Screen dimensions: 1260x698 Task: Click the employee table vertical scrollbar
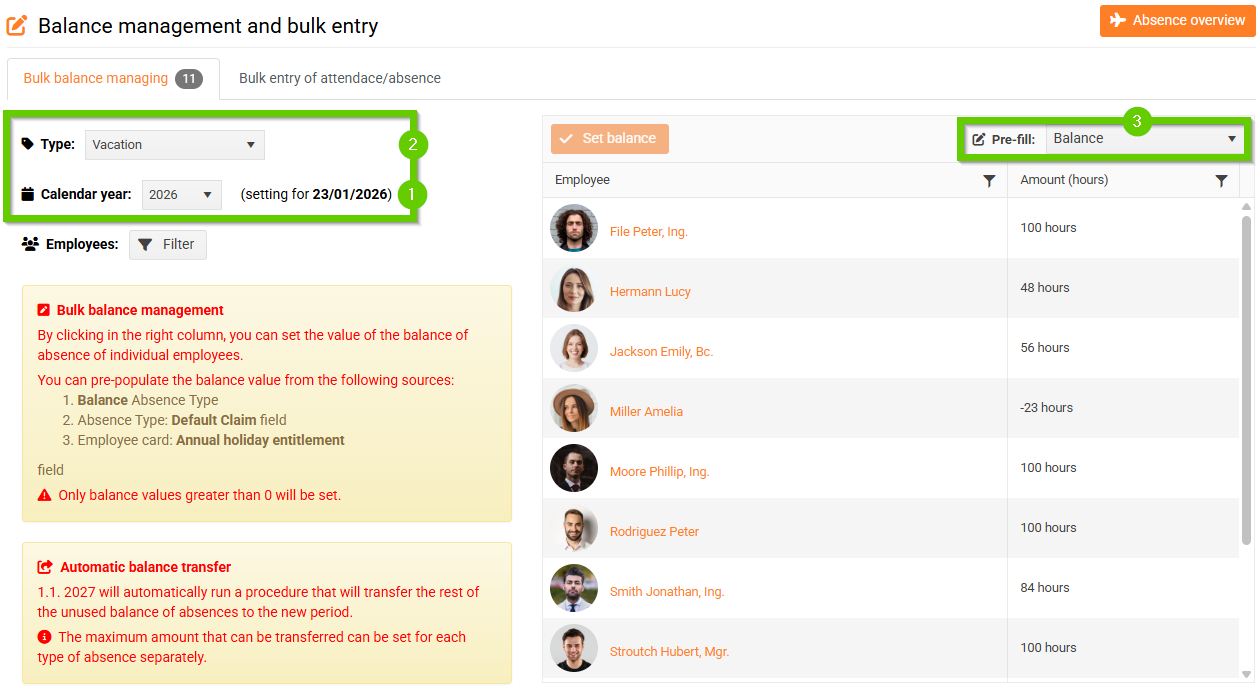[1246, 380]
